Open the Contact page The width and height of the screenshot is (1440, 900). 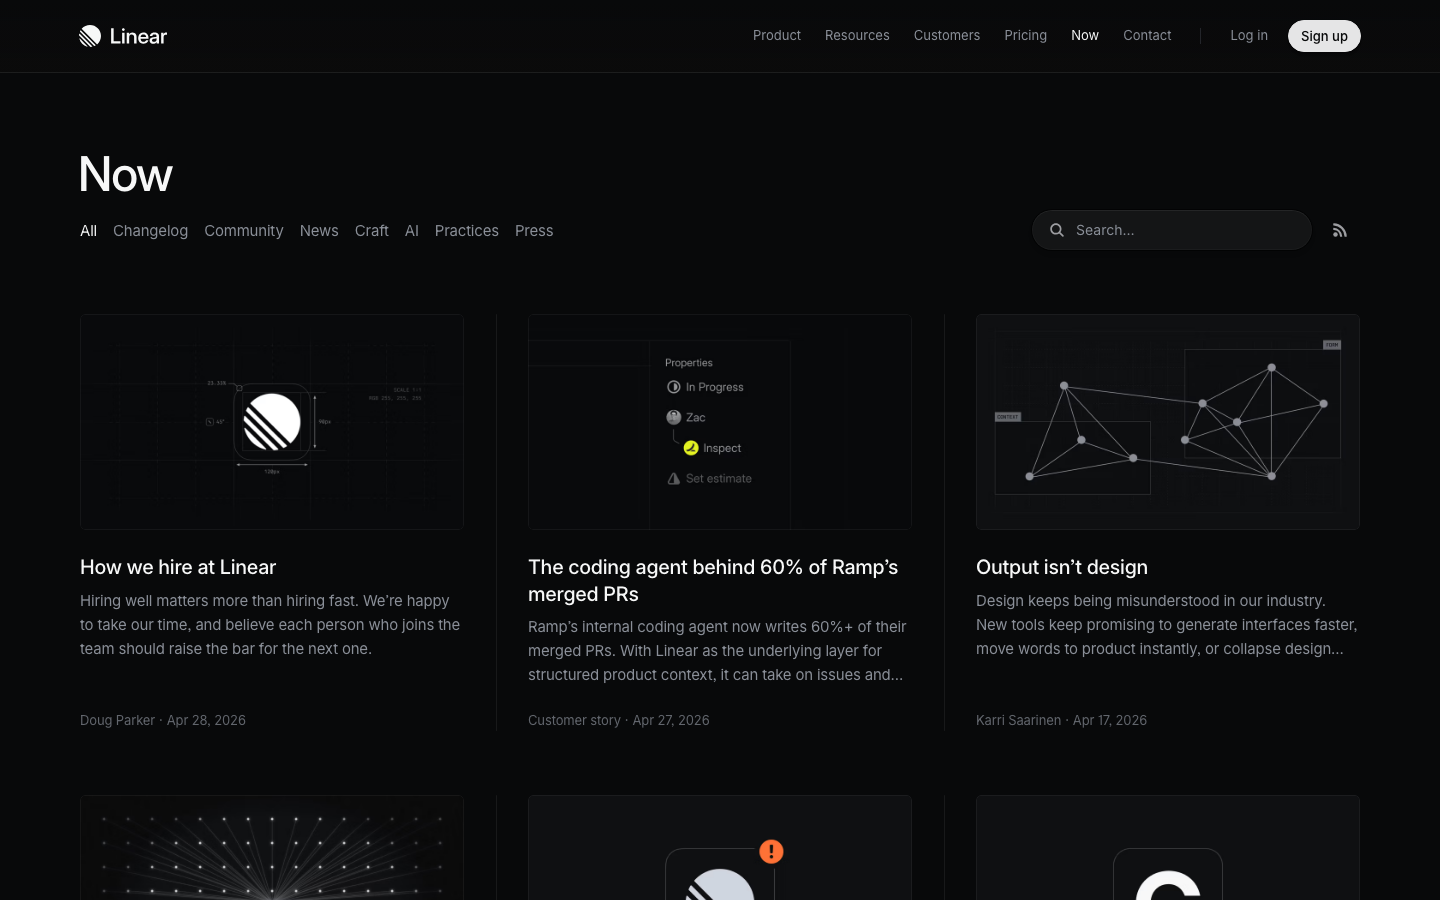(1147, 35)
